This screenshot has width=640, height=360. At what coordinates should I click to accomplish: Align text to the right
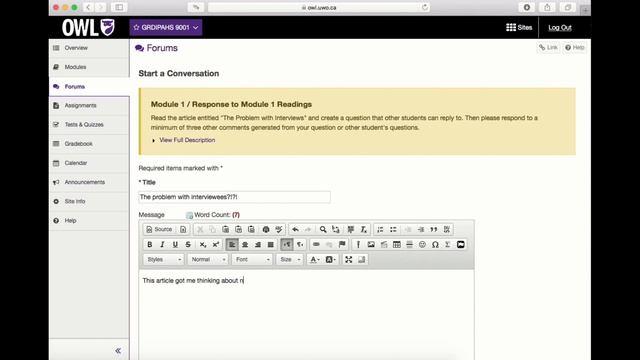[258, 244]
